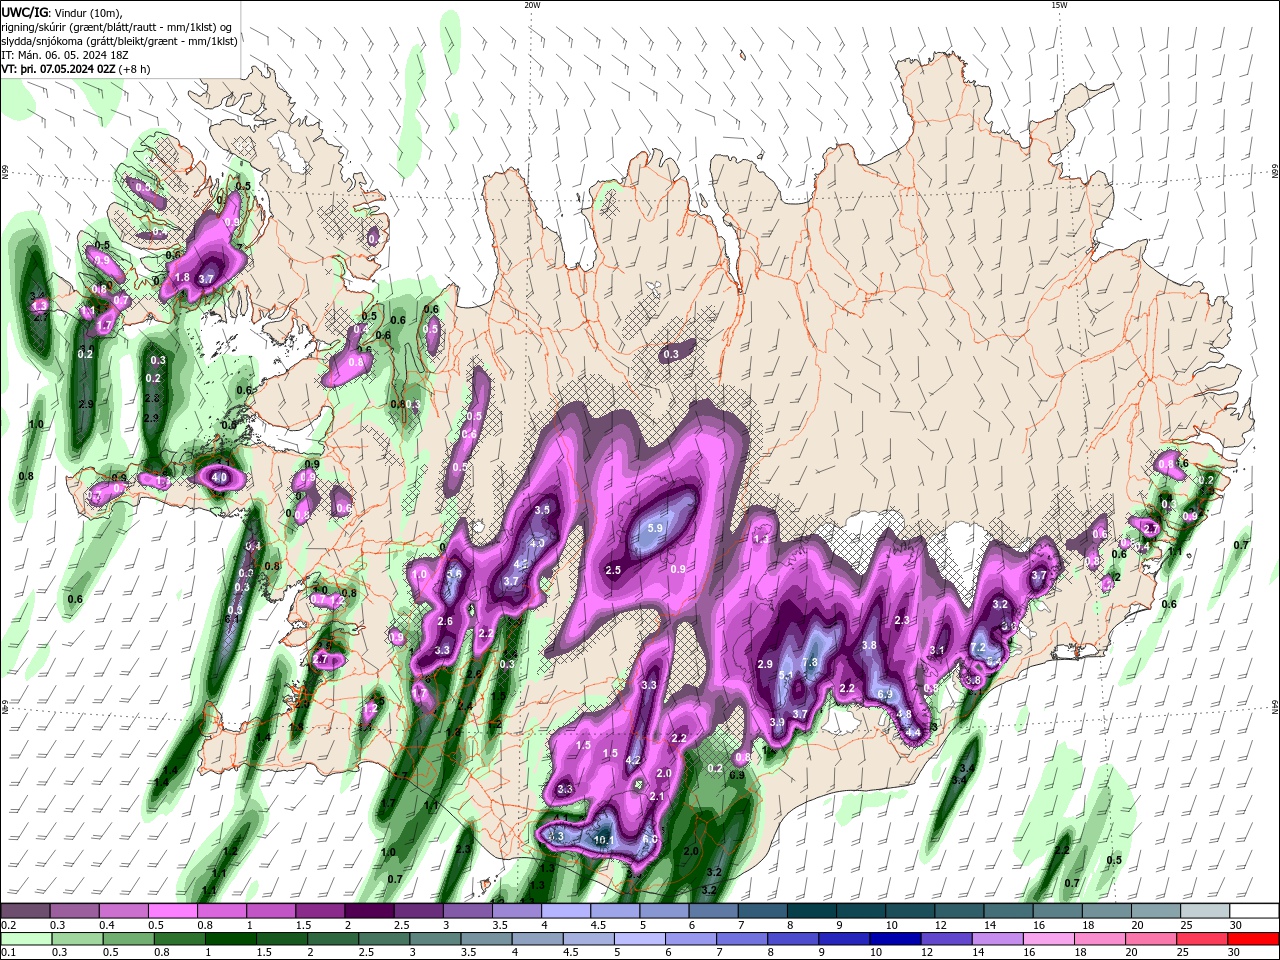The height and width of the screenshot is (960, 1280).
Task: Click the 6.0 value next to 10.1
Action: pos(650,840)
